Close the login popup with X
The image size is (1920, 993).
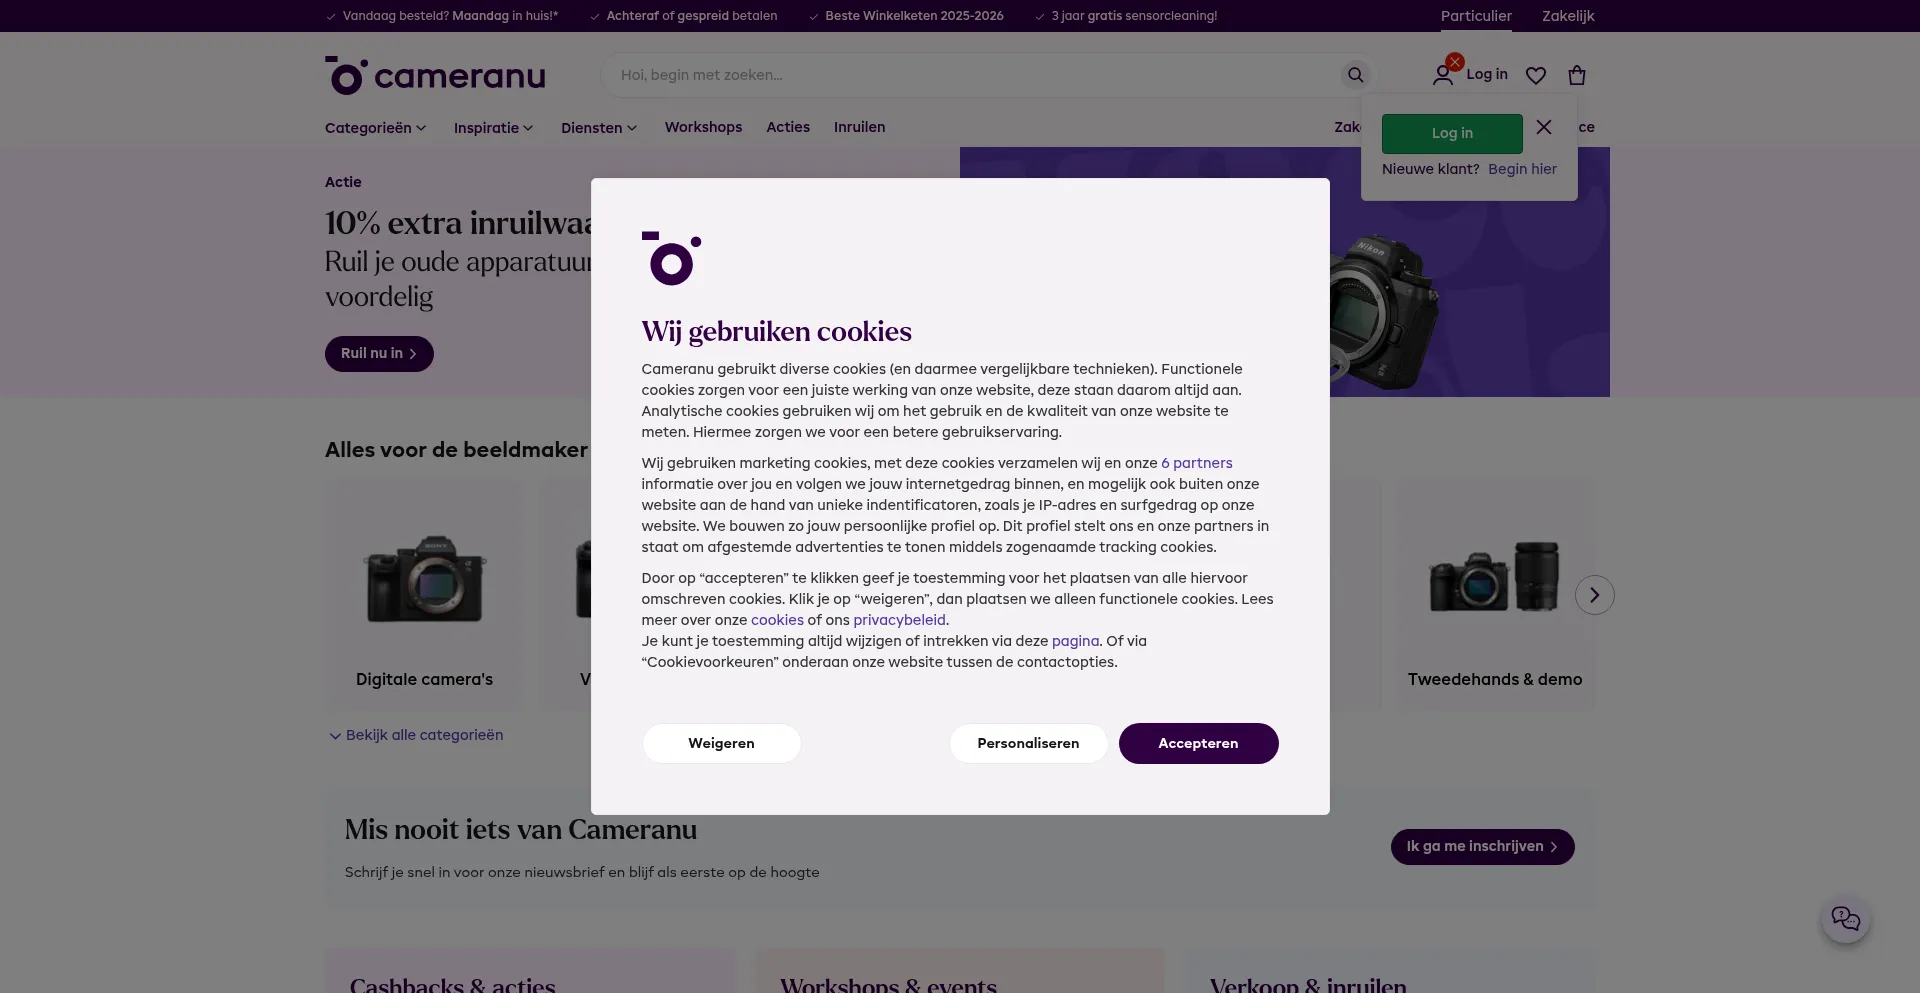point(1544,127)
